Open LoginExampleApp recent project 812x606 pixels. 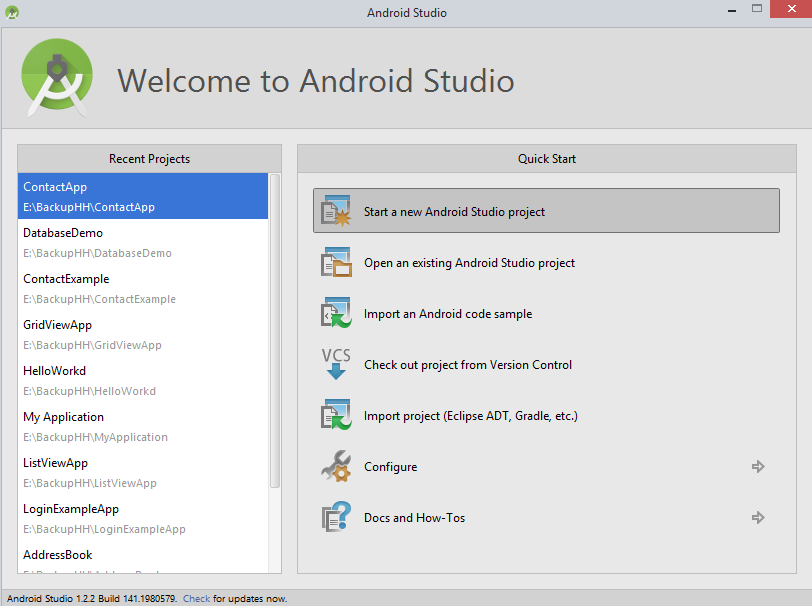[x=143, y=519]
